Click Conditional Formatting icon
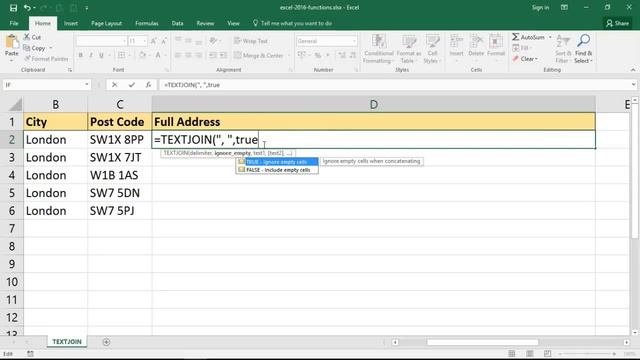 [x=378, y=42]
